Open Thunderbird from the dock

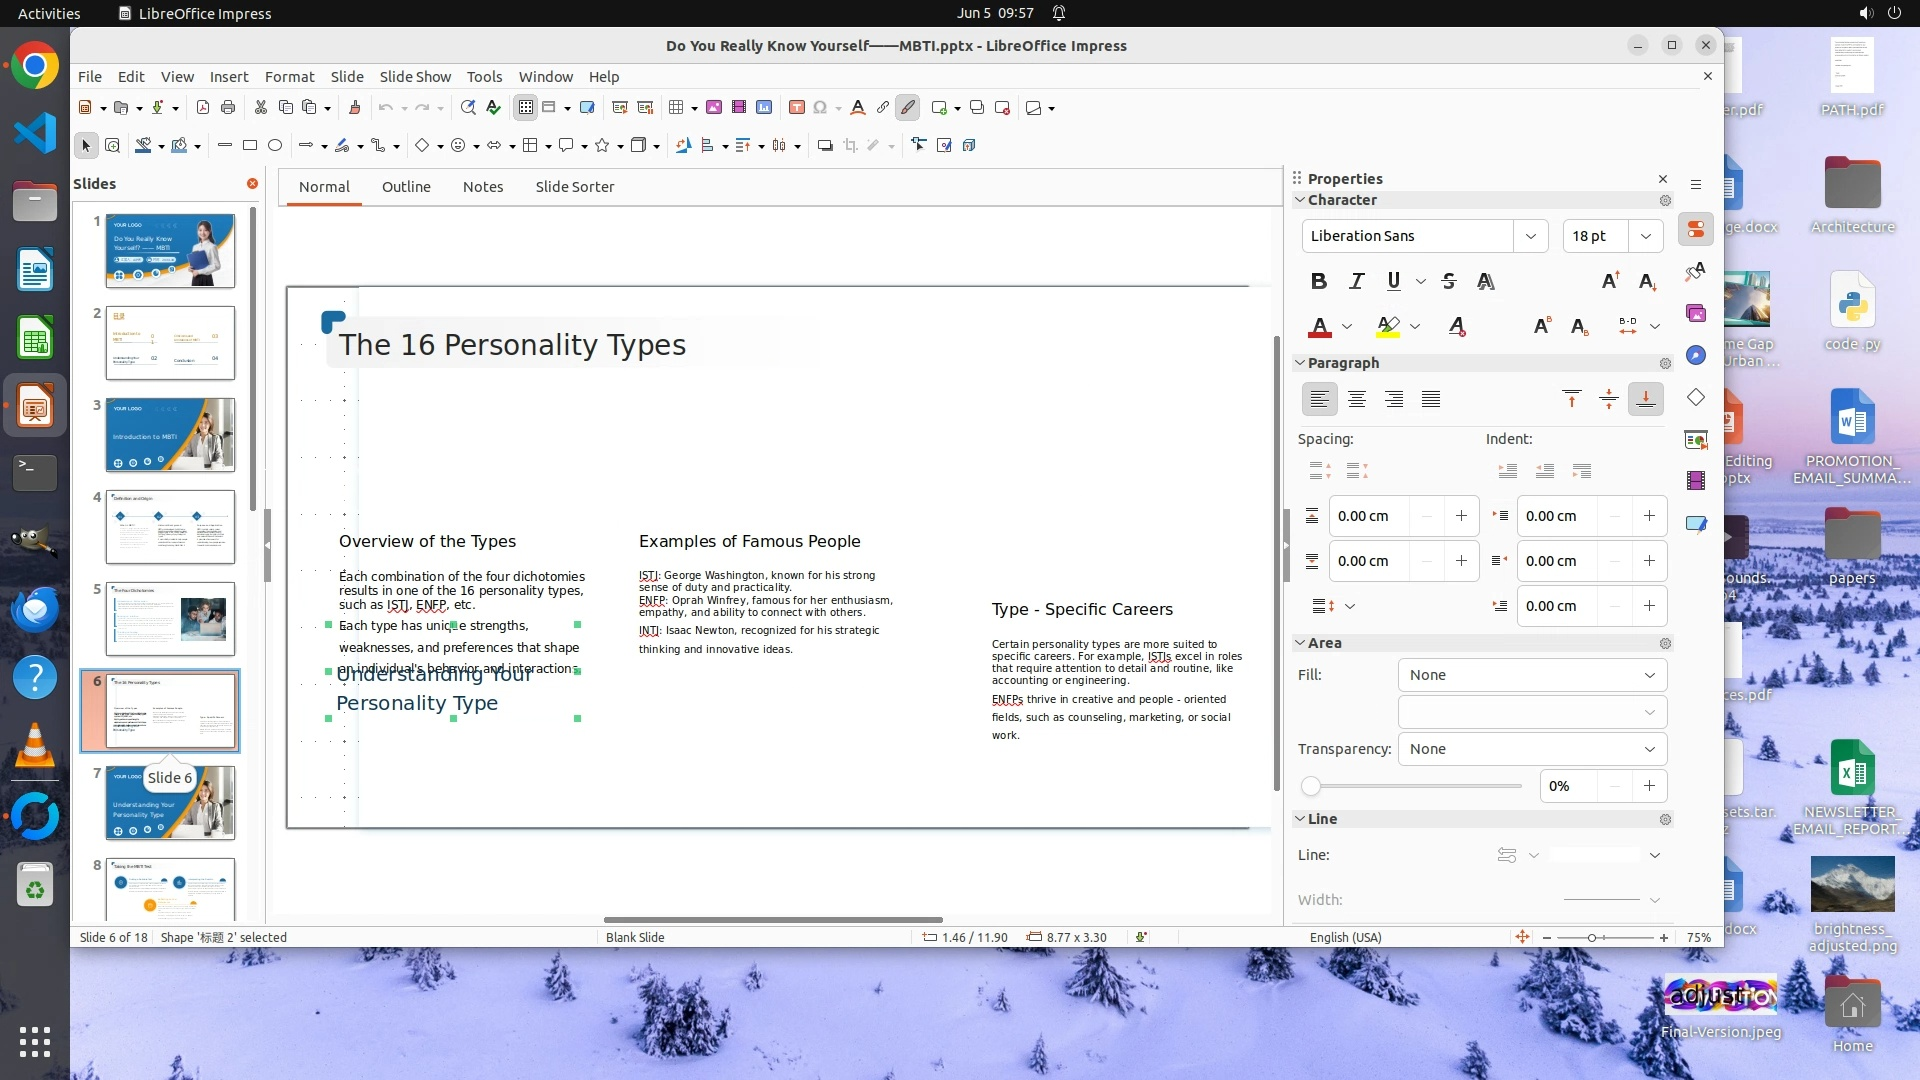coord(35,610)
